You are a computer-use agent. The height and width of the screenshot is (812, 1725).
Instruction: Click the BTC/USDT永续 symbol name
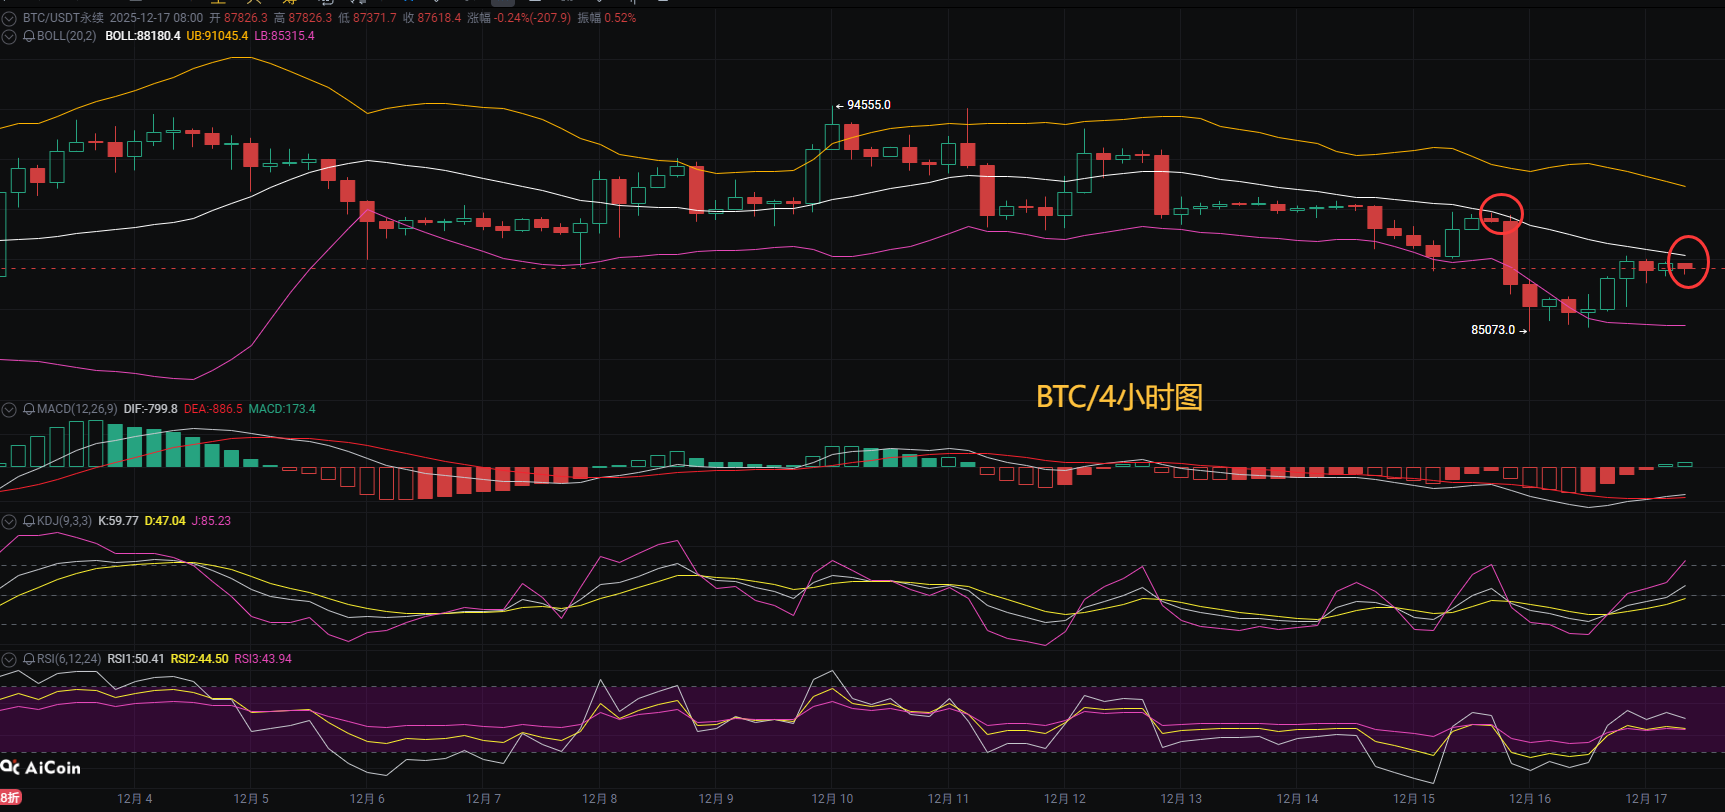pos(63,18)
